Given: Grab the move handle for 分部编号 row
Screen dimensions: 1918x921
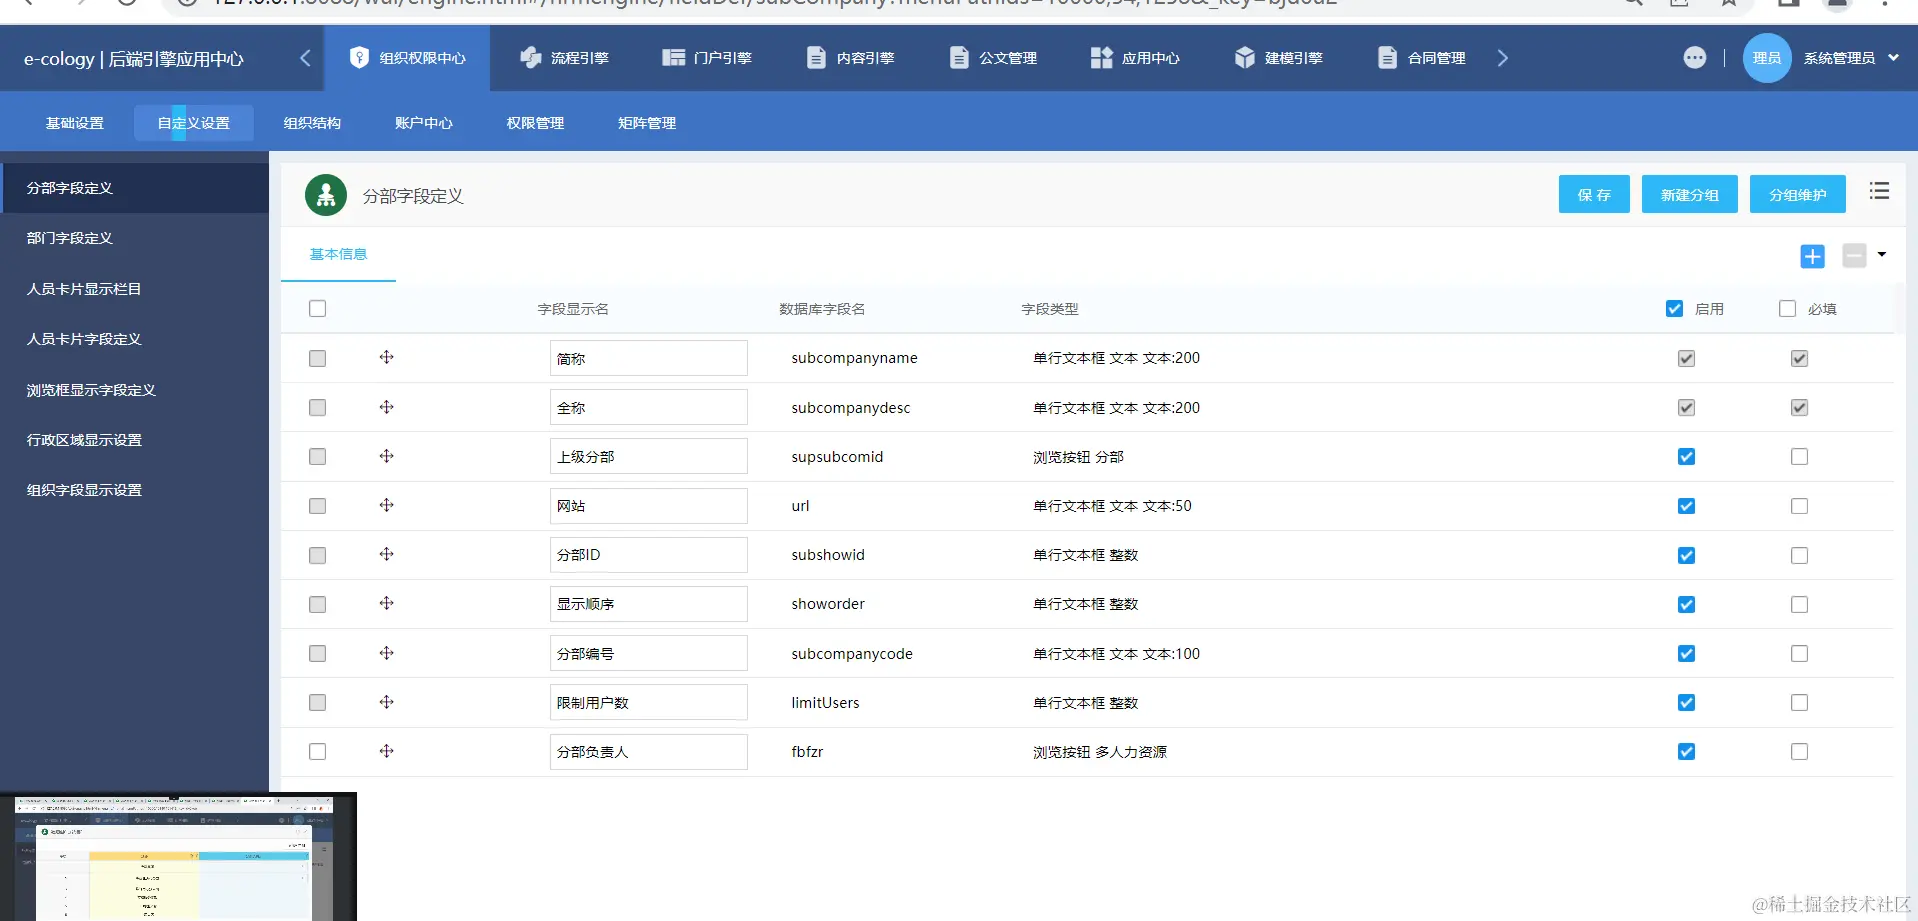Looking at the screenshot, I should (x=386, y=653).
